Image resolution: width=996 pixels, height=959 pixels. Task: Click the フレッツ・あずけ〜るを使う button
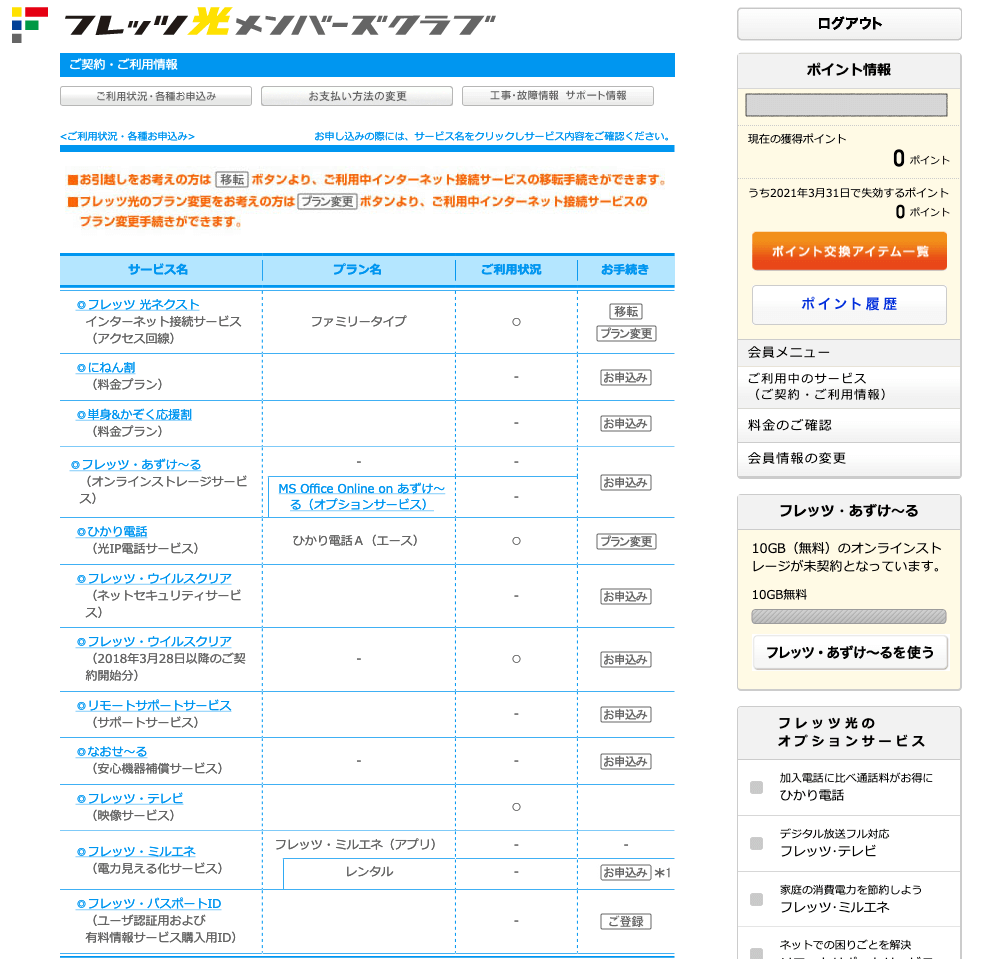[x=850, y=652]
